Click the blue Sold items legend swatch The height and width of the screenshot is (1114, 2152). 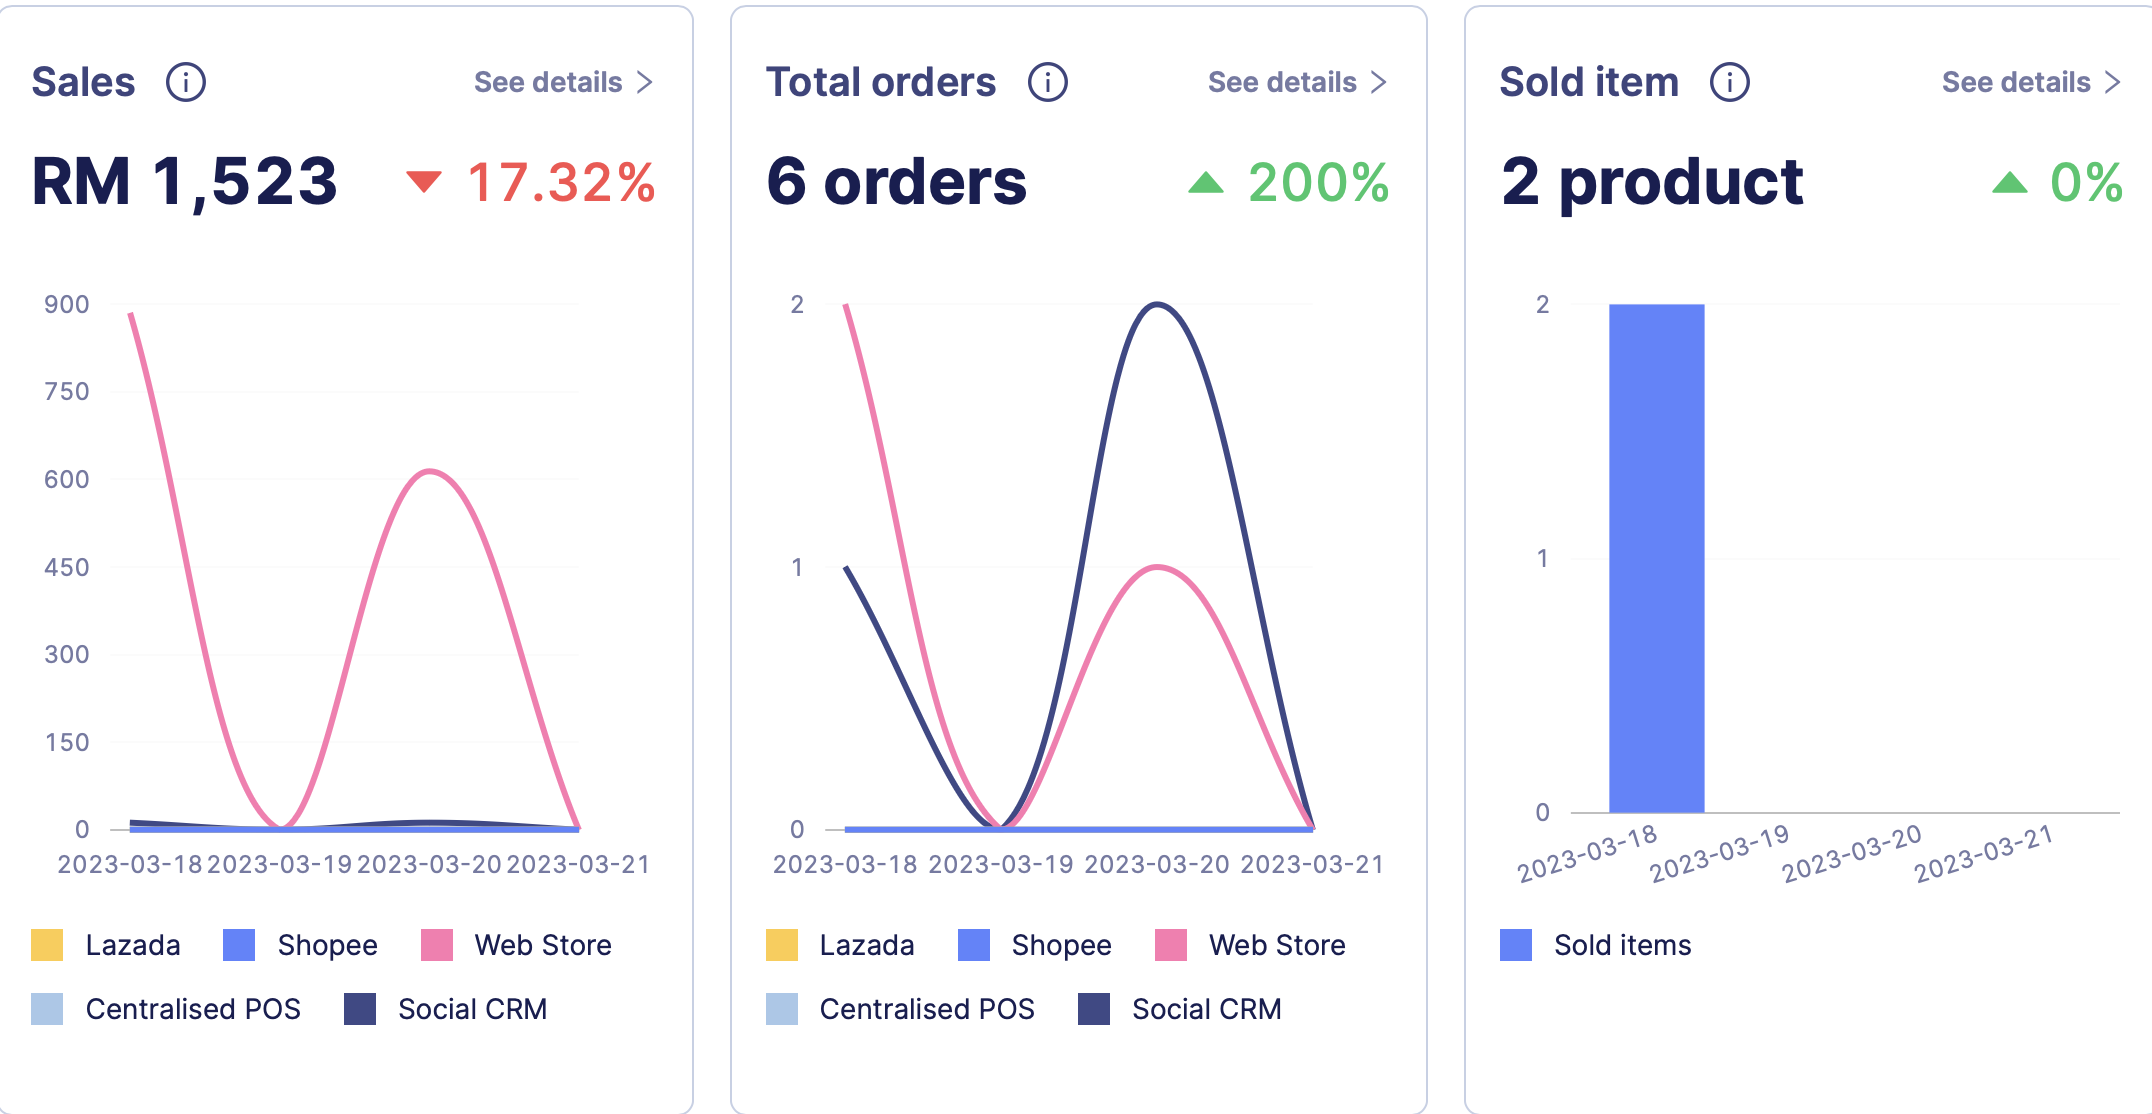(1516, 945)
